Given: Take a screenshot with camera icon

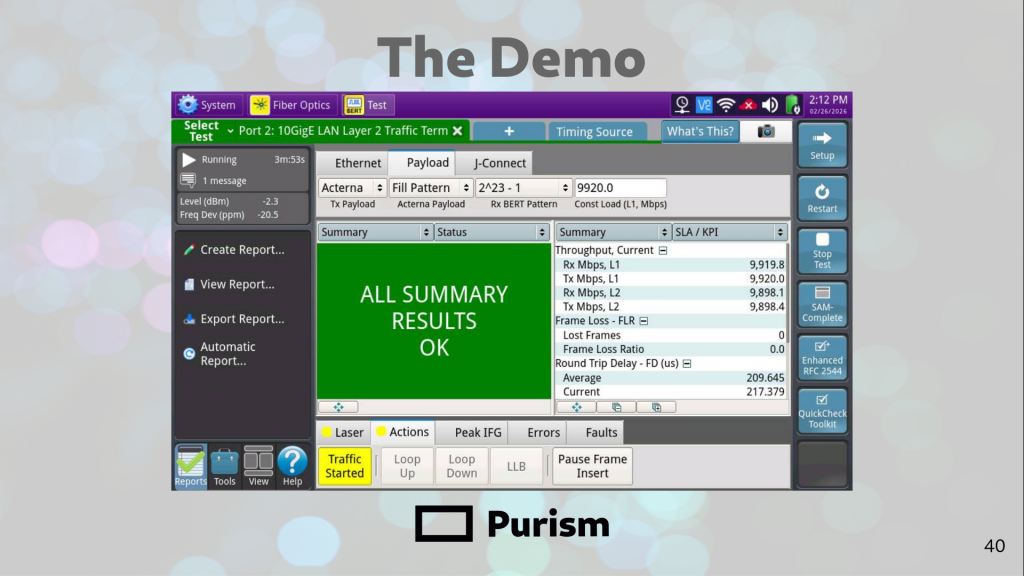Looking at the screenshot, I should click(x=766, y=131).
